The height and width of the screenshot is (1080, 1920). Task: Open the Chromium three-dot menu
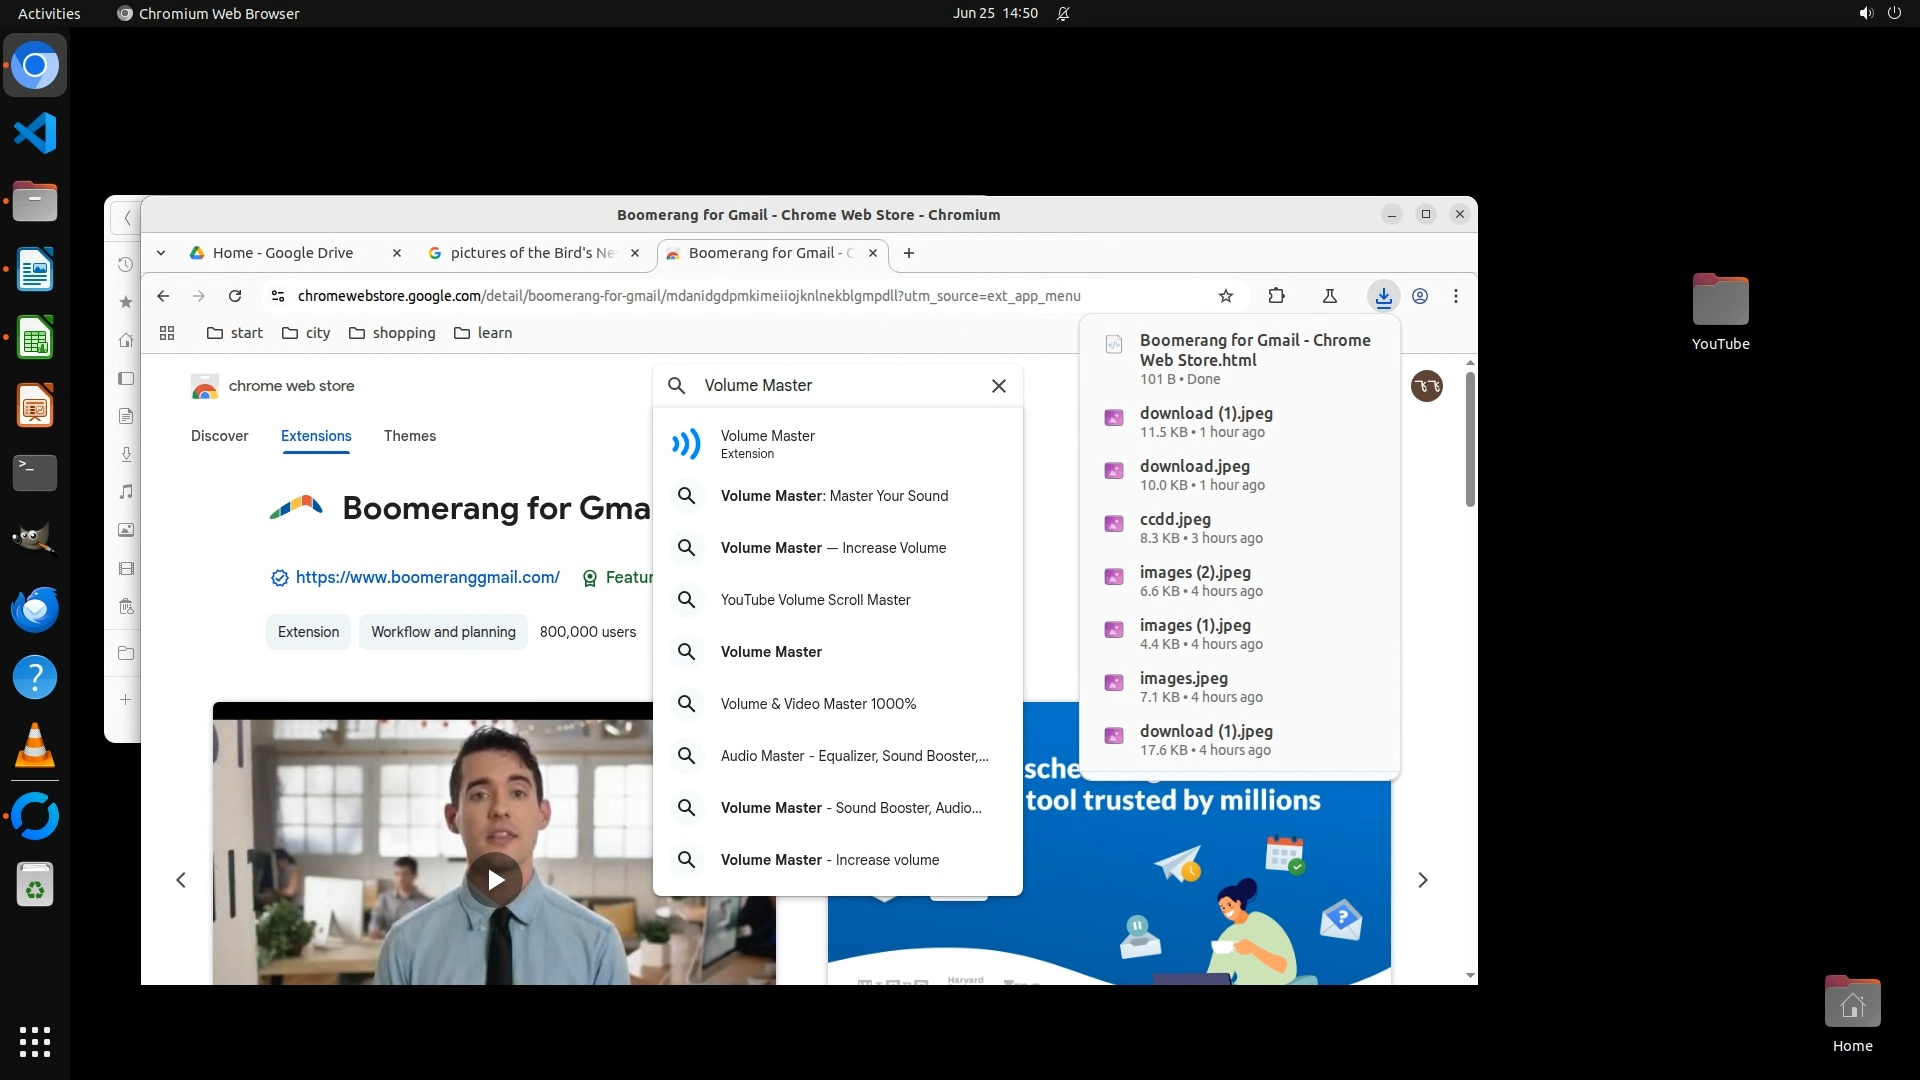[x=1456, y=296]
